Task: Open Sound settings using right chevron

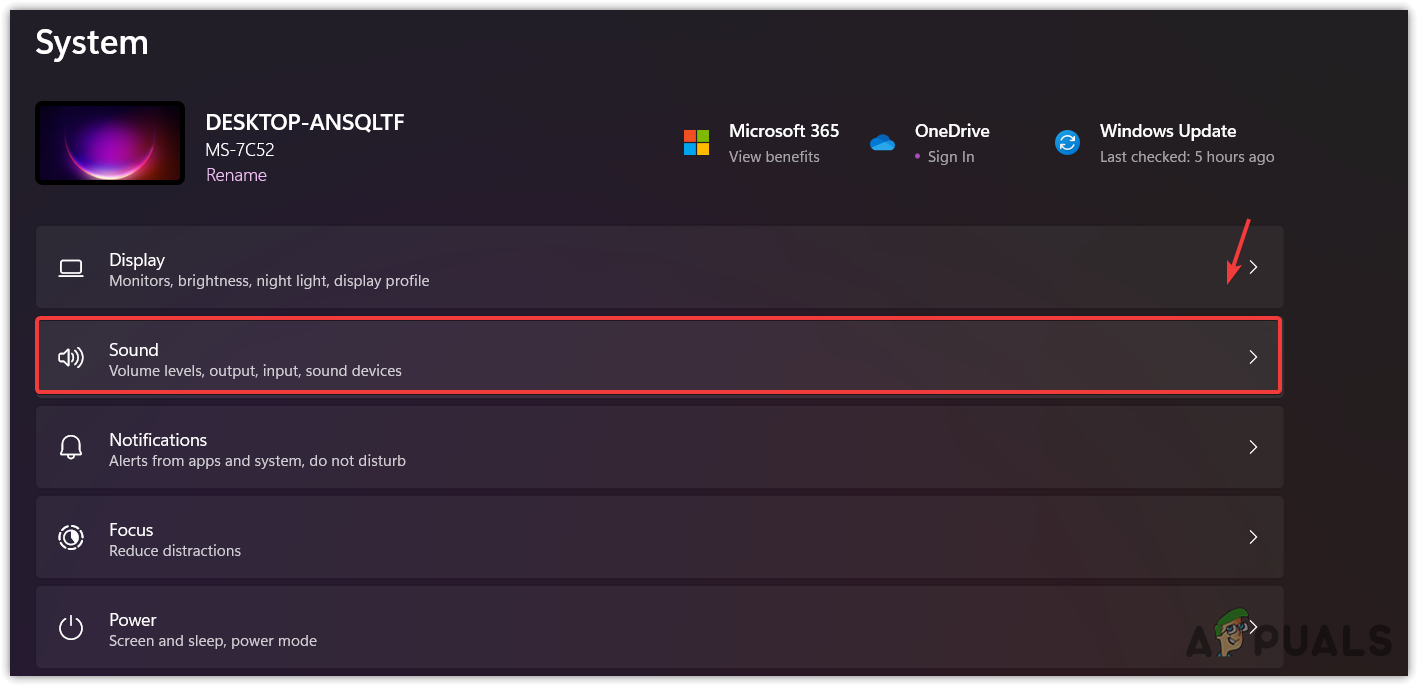Action: click(x=1253, y=358)
